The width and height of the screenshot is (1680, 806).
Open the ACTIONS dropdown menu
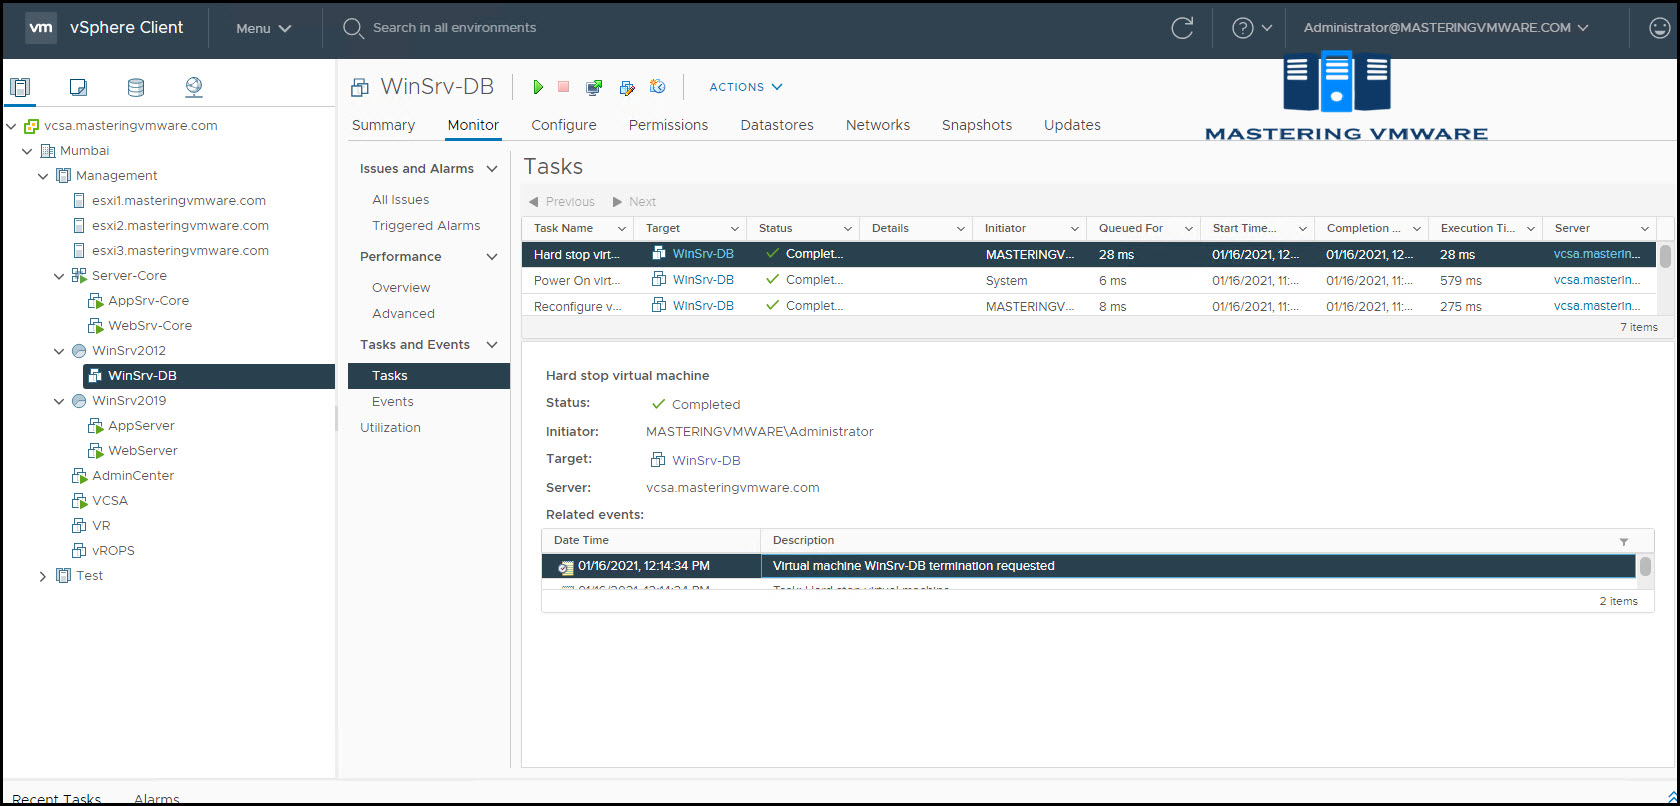pos(746,87)
